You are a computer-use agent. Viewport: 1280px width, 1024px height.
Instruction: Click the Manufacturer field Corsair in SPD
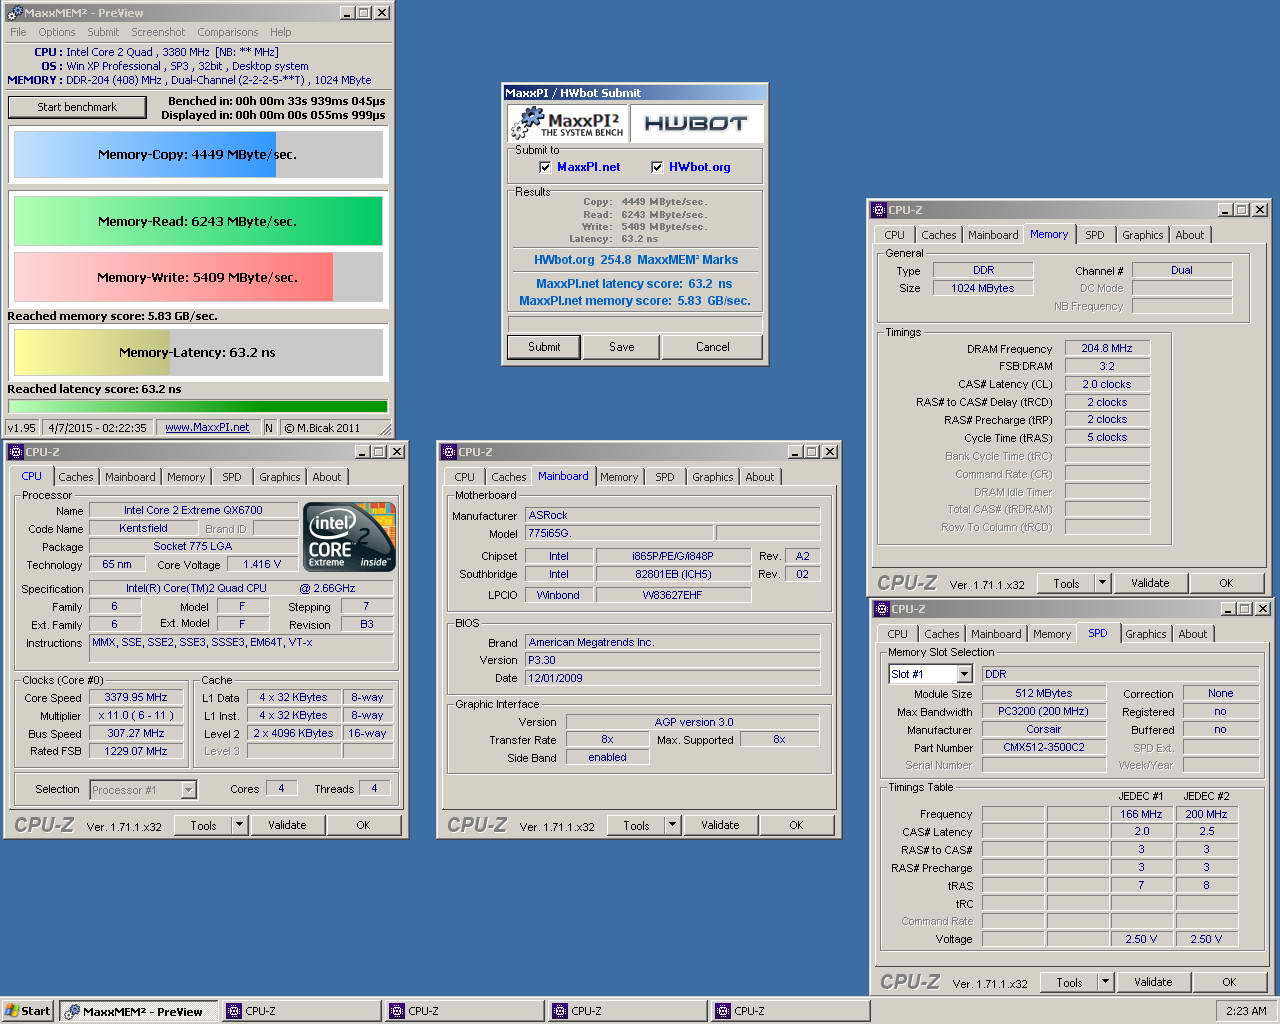pos(1043,729)
